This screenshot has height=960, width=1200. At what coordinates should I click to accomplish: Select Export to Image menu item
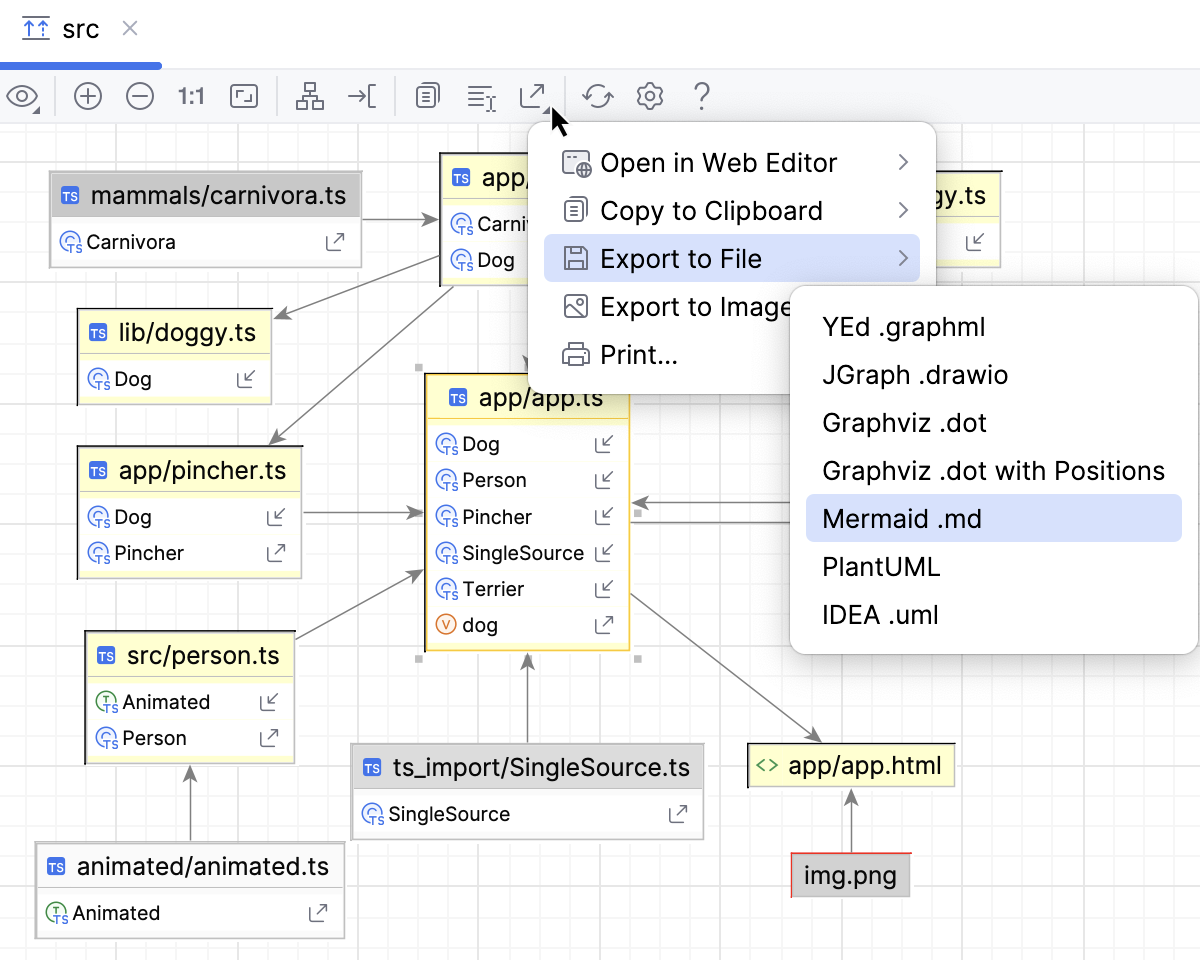click(x=668, y=307)
